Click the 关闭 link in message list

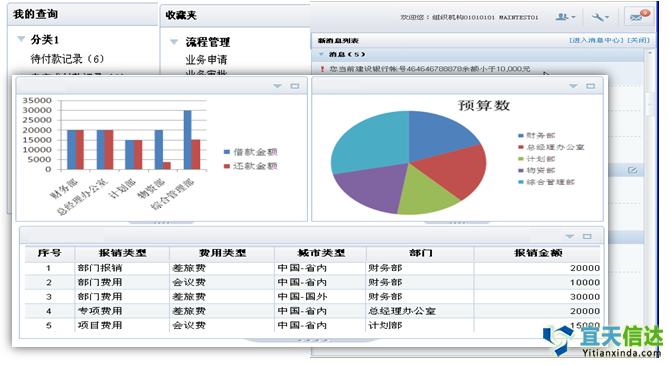(x=639, y=40)
